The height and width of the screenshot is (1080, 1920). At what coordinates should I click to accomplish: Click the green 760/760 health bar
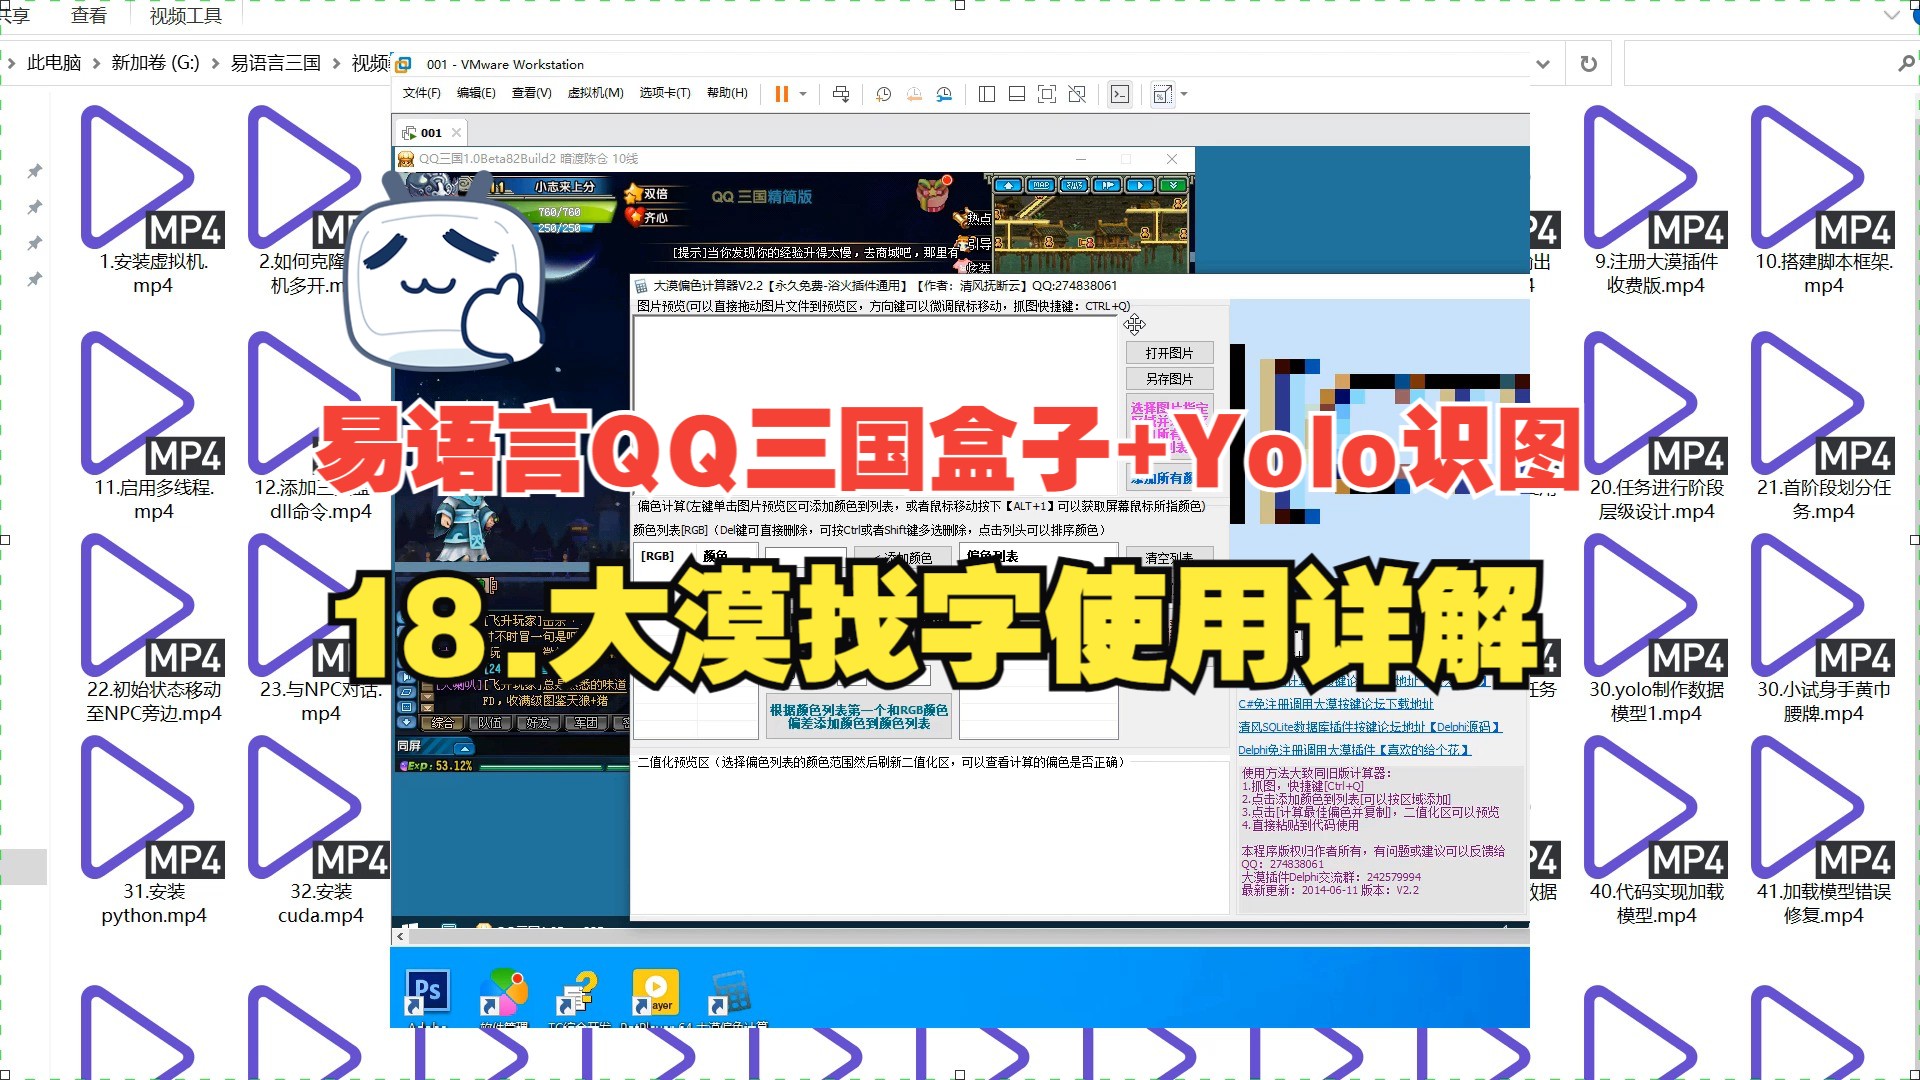[x=560, y=212]
